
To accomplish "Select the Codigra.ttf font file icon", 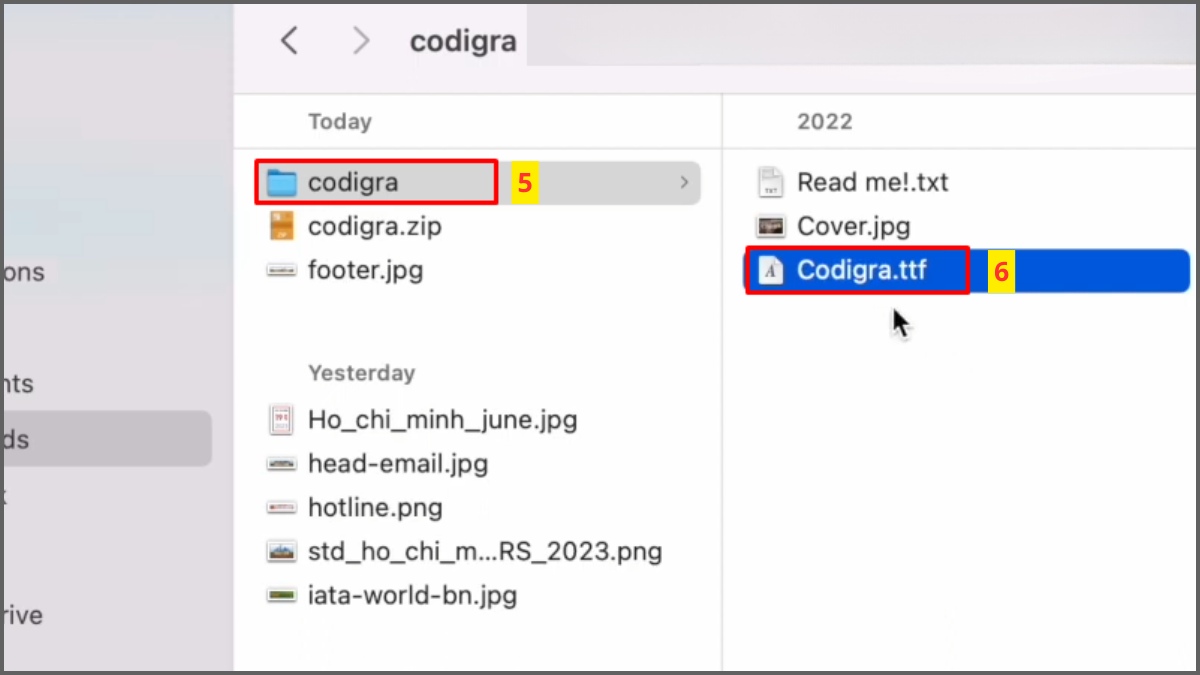I will coord(770,270).
